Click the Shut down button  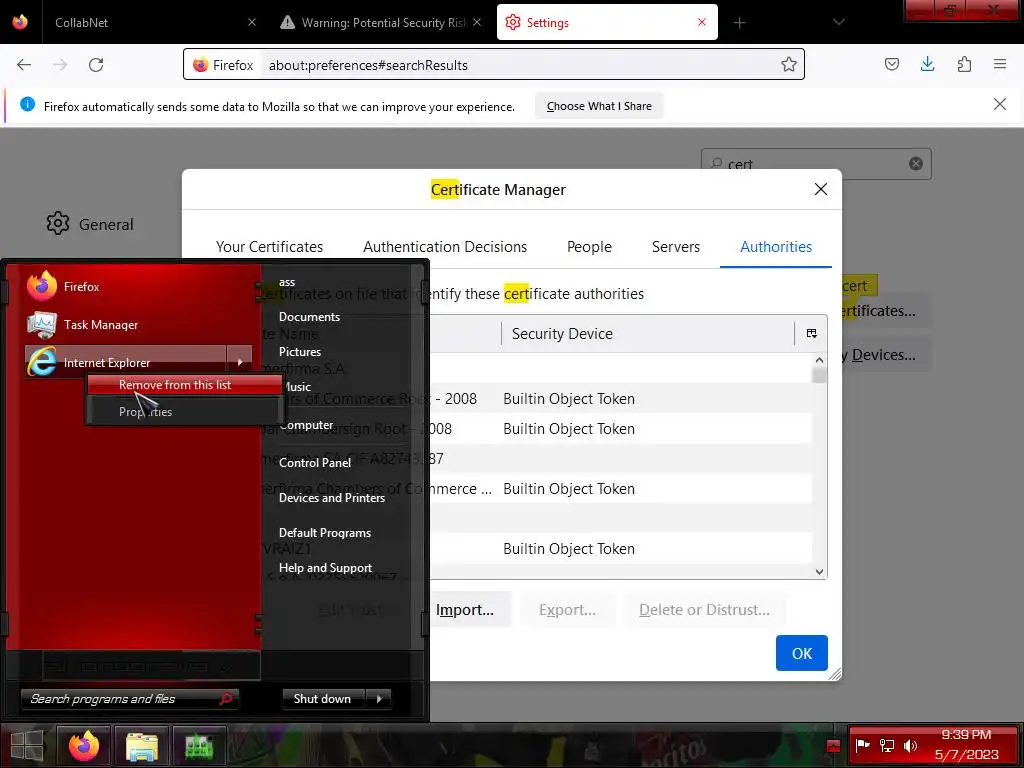(x=323, y=699)
